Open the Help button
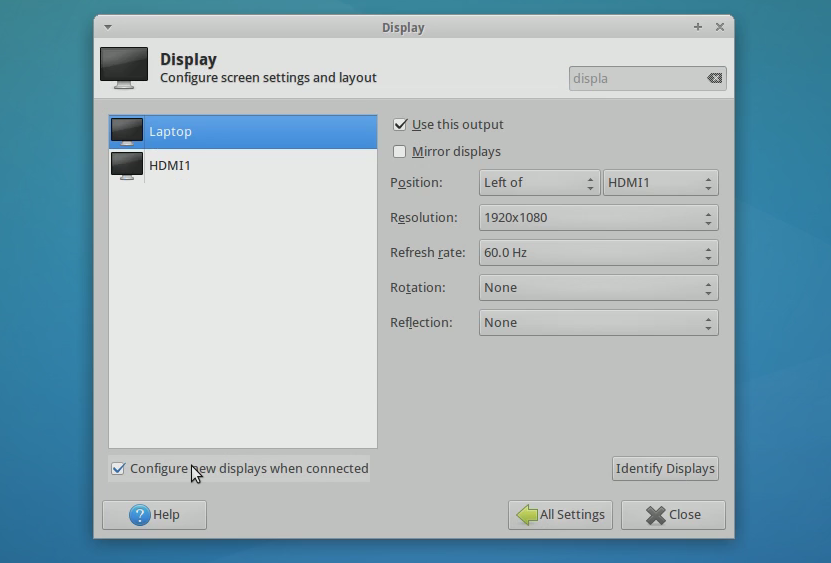831x563 pixels. point(154,515)
